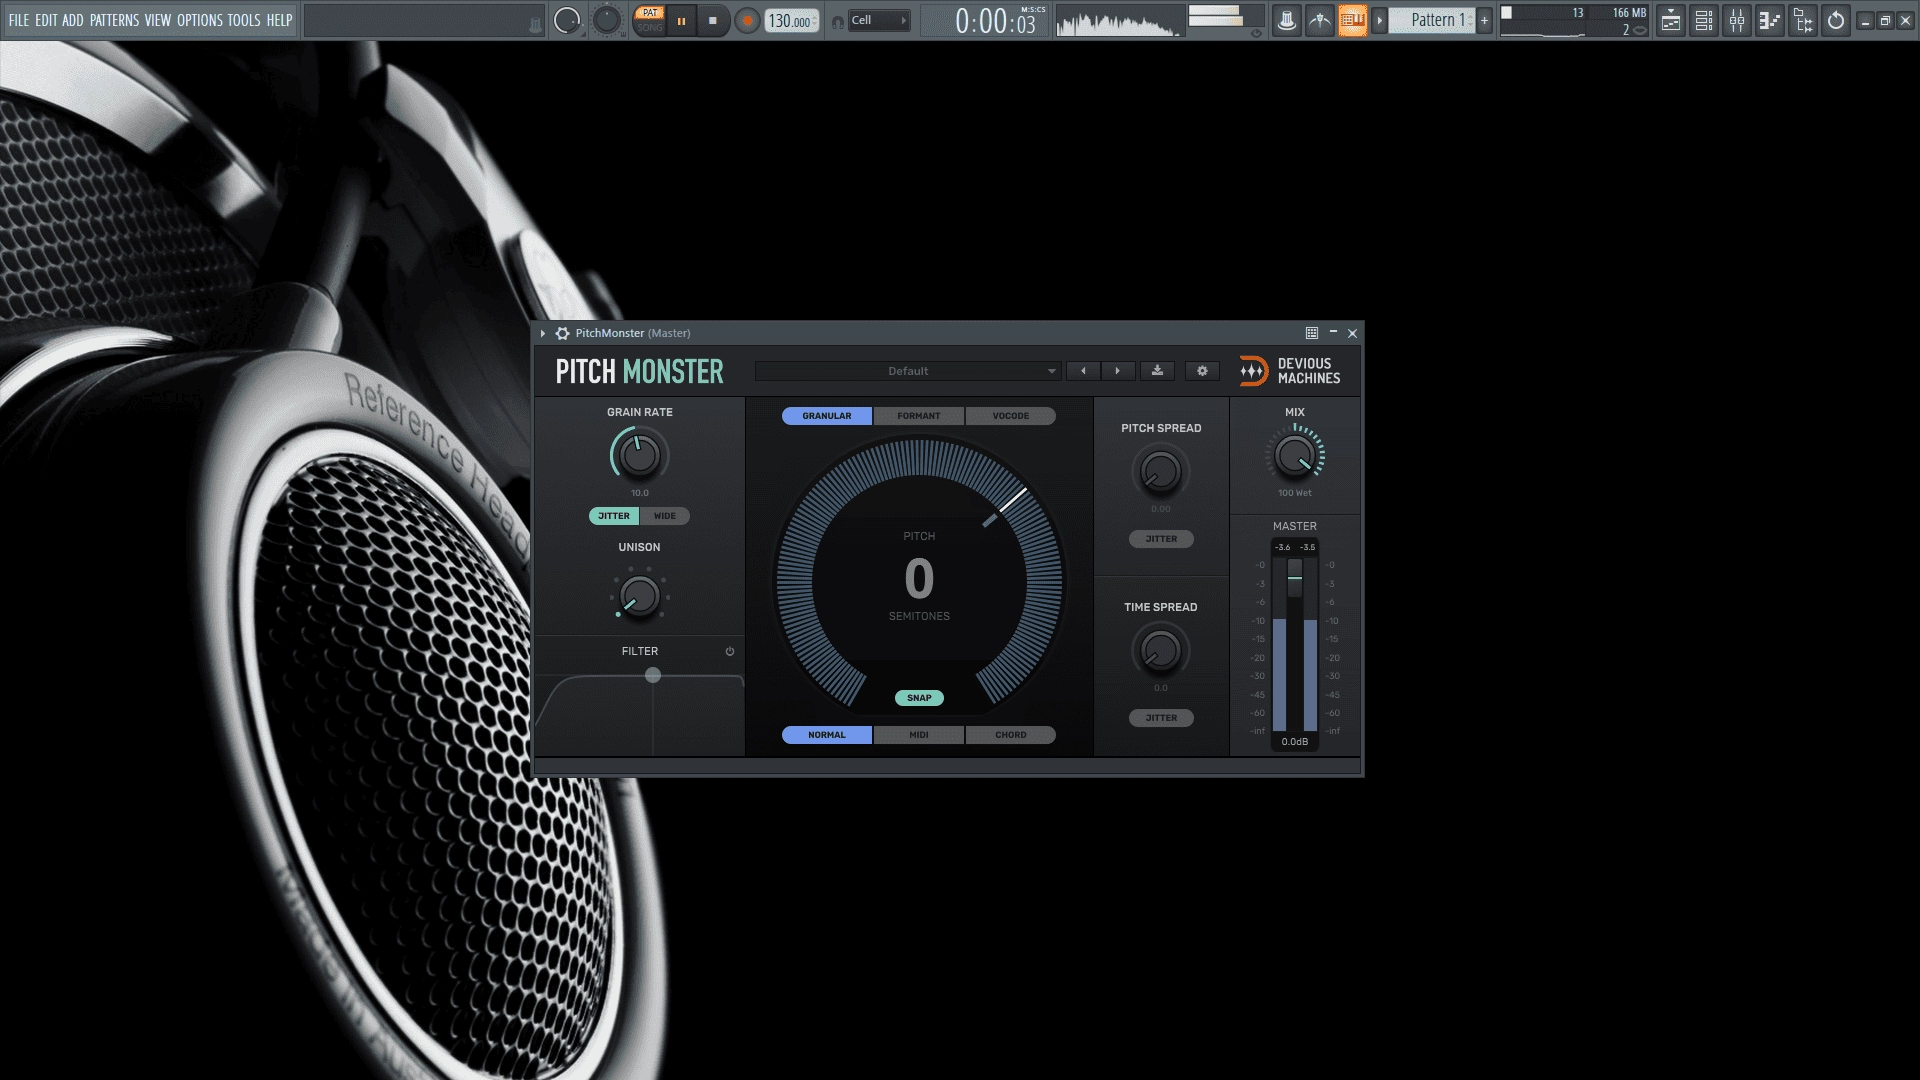This screenshot has width=1920, height=1080.
Task: Open the EDIT menu
Action: pos(46,20)
